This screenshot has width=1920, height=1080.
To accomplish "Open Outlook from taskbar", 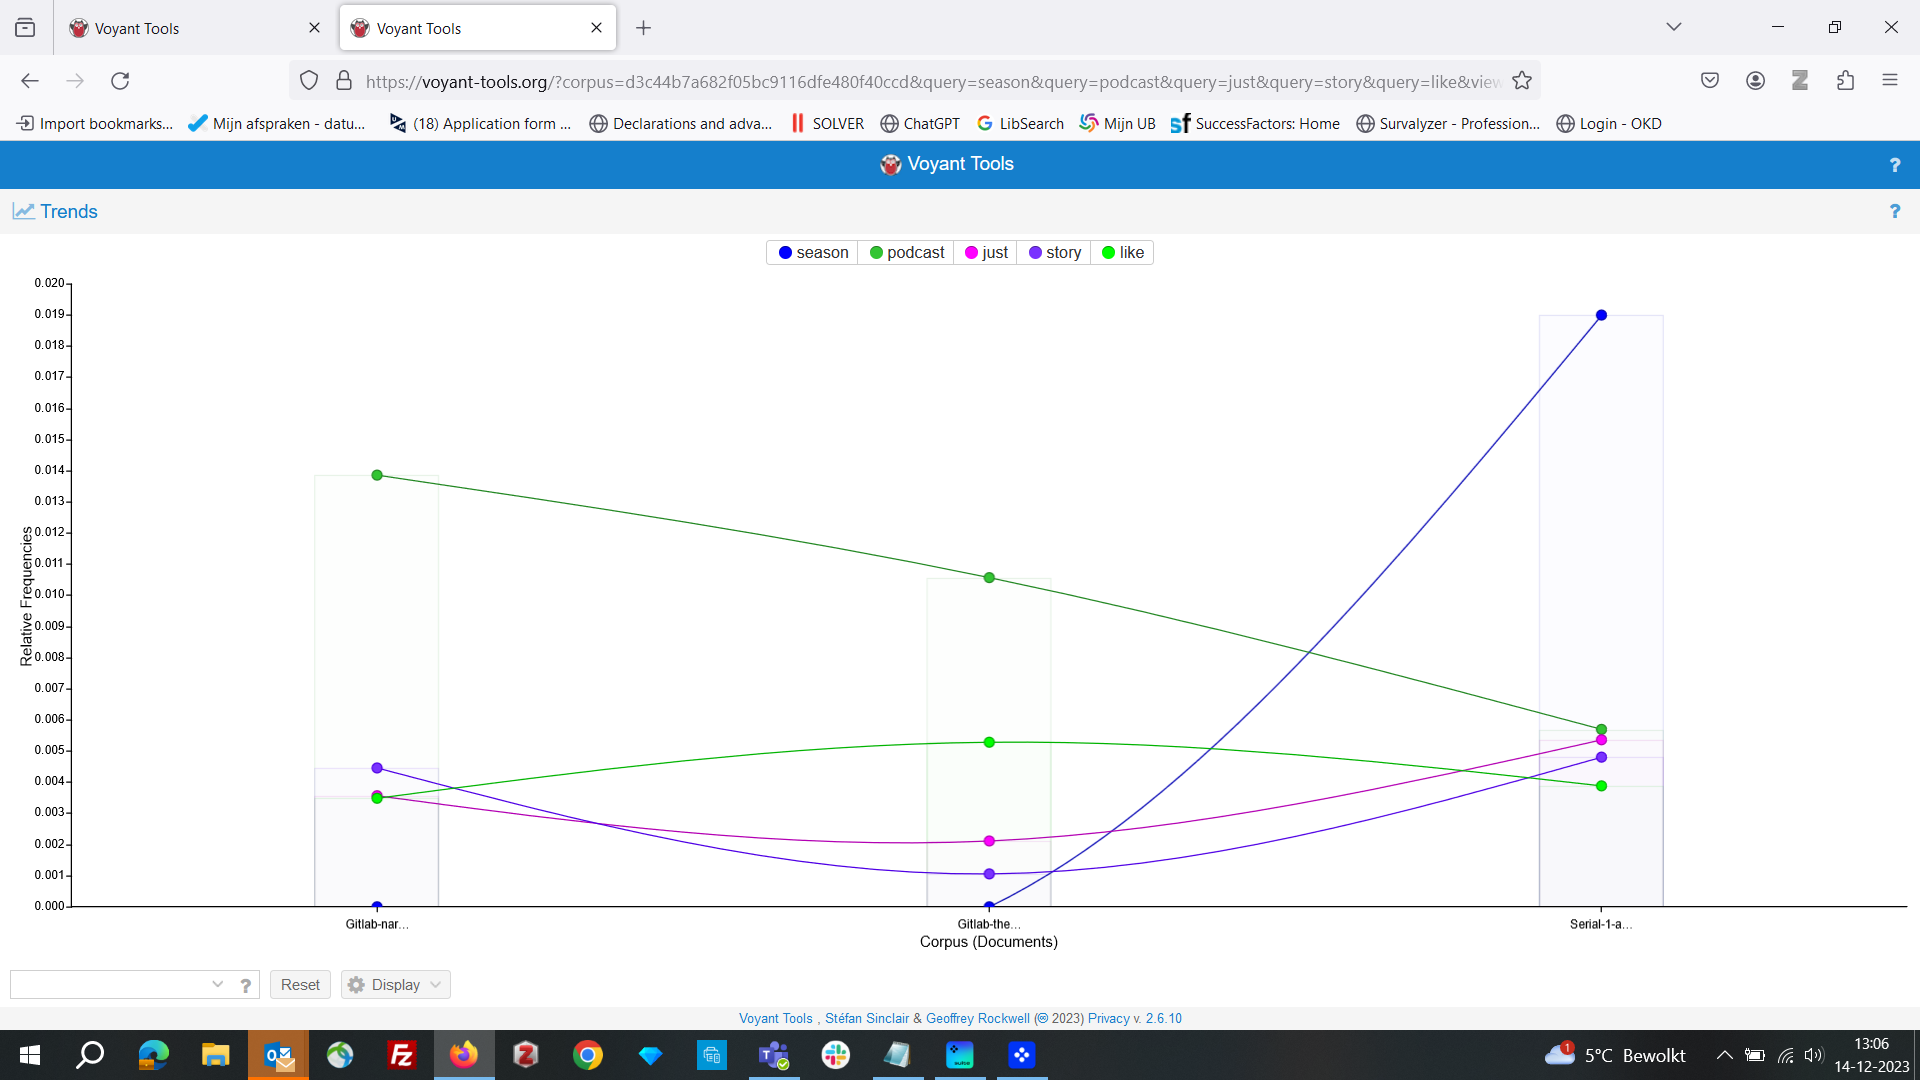I will tap(278, 1055).
